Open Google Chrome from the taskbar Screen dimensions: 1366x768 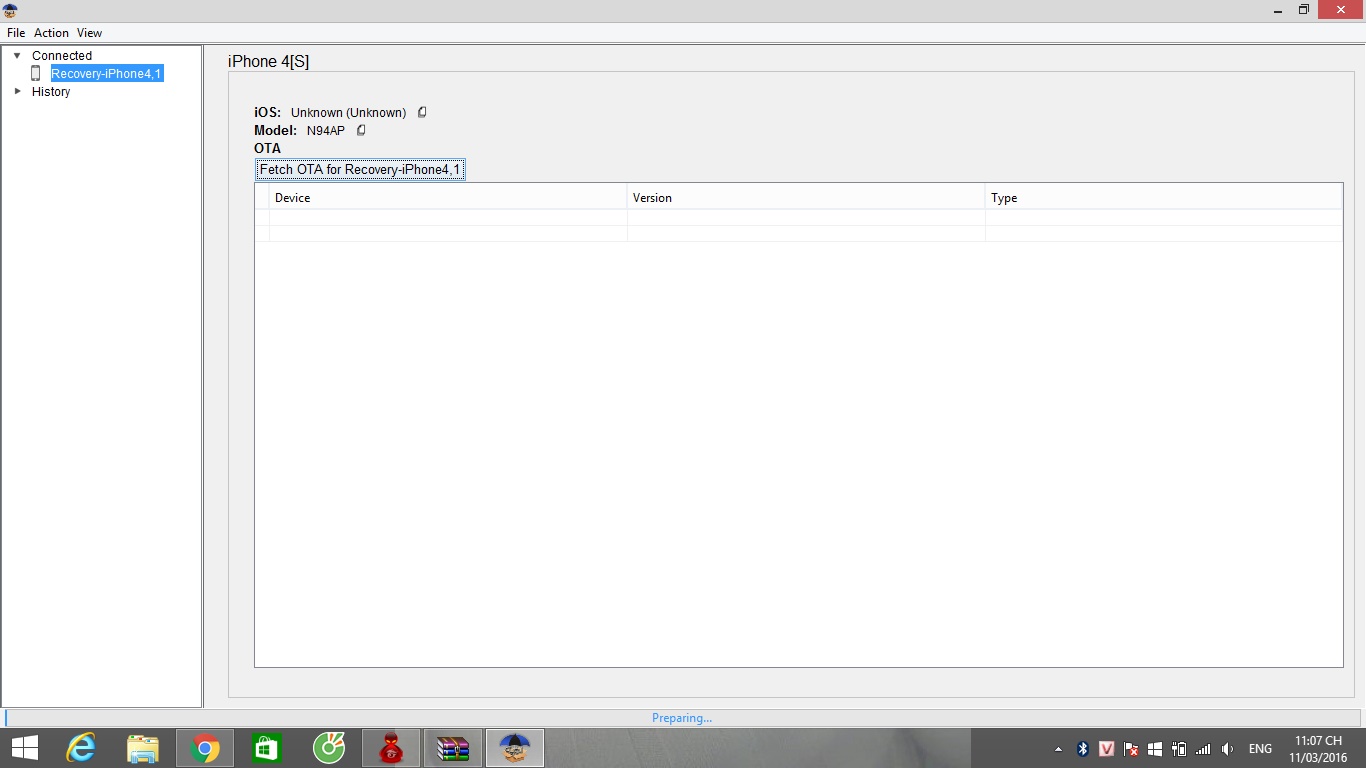[205, 748]
